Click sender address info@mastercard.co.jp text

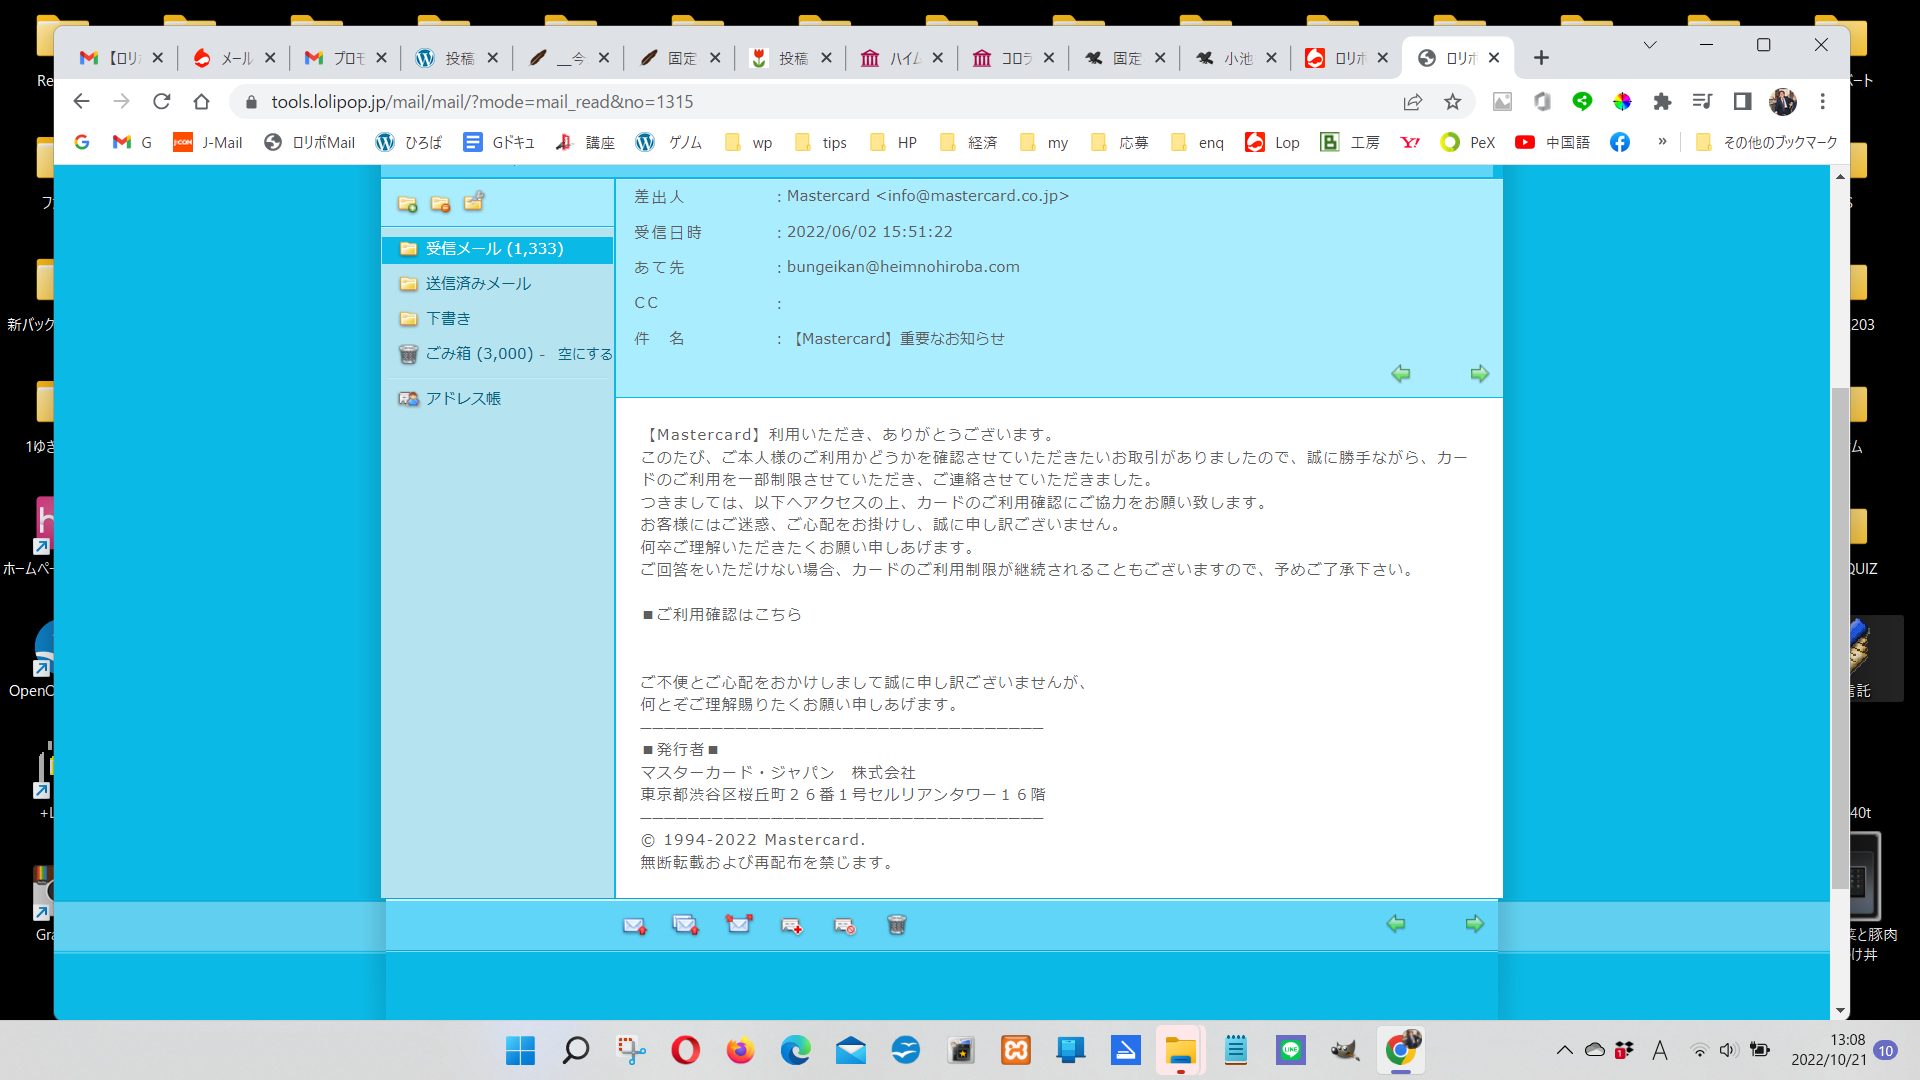(x=973, y=196)
